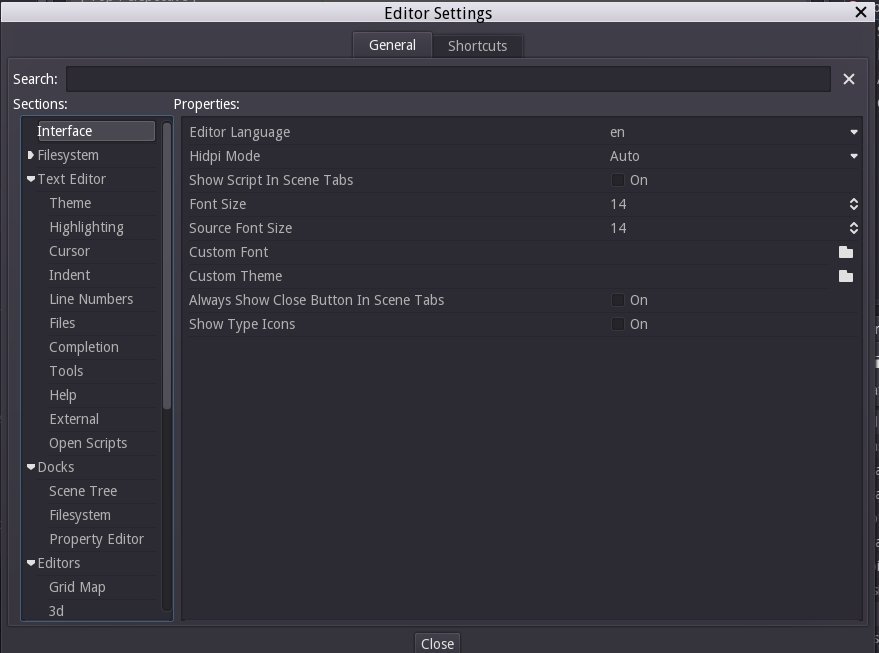
Task: Enable Show Type Icons checkbox
Action: pos(618,324)
